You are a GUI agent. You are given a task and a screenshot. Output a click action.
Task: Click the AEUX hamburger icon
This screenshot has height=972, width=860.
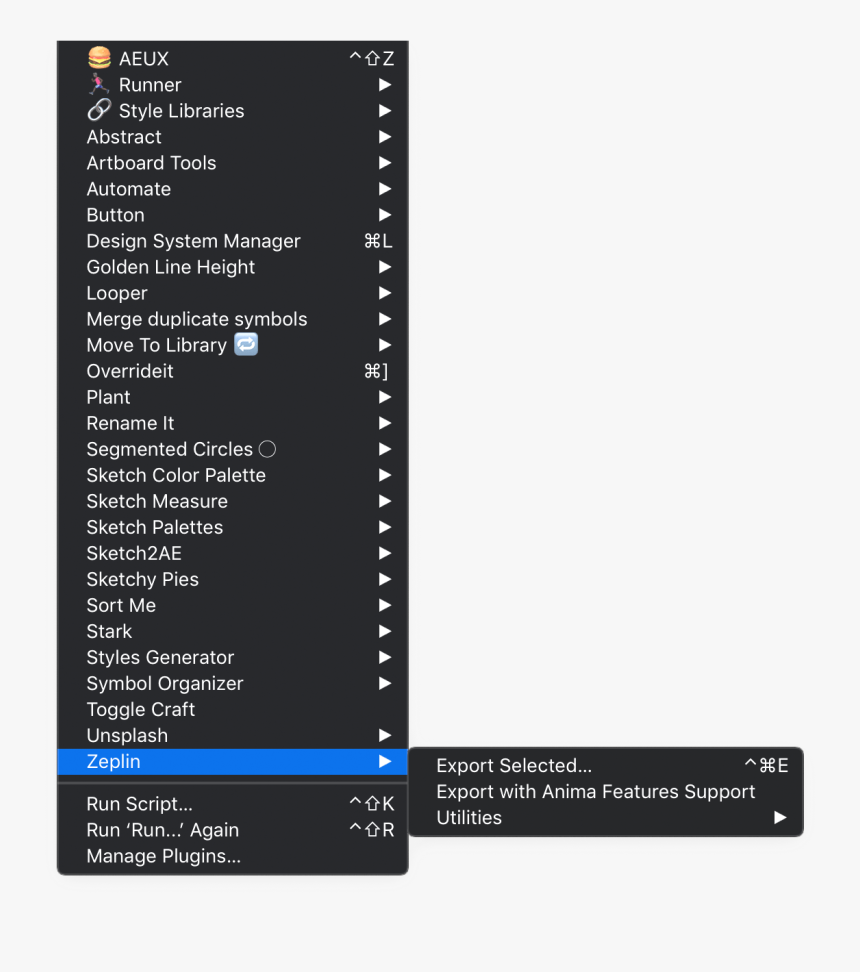pos(99,57)
